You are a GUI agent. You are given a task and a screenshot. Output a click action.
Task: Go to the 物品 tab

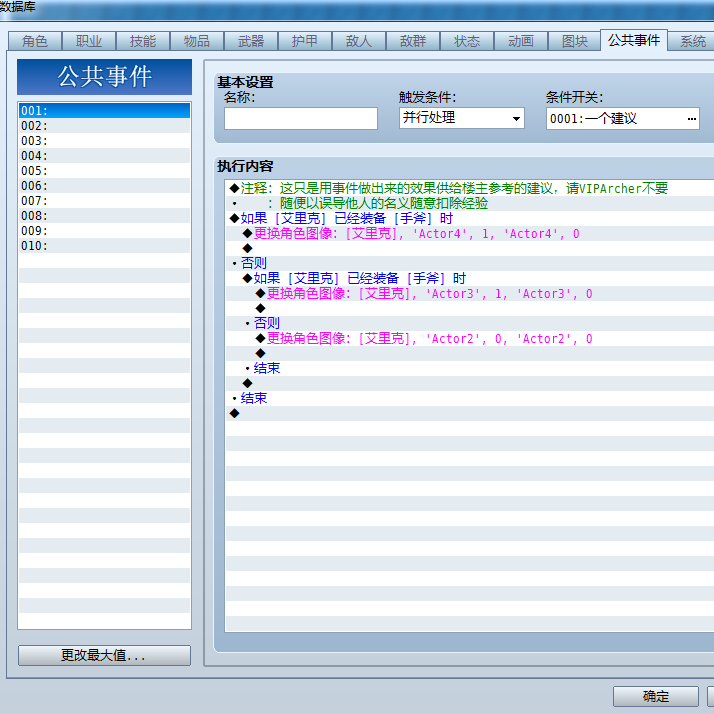click(197, 41)
